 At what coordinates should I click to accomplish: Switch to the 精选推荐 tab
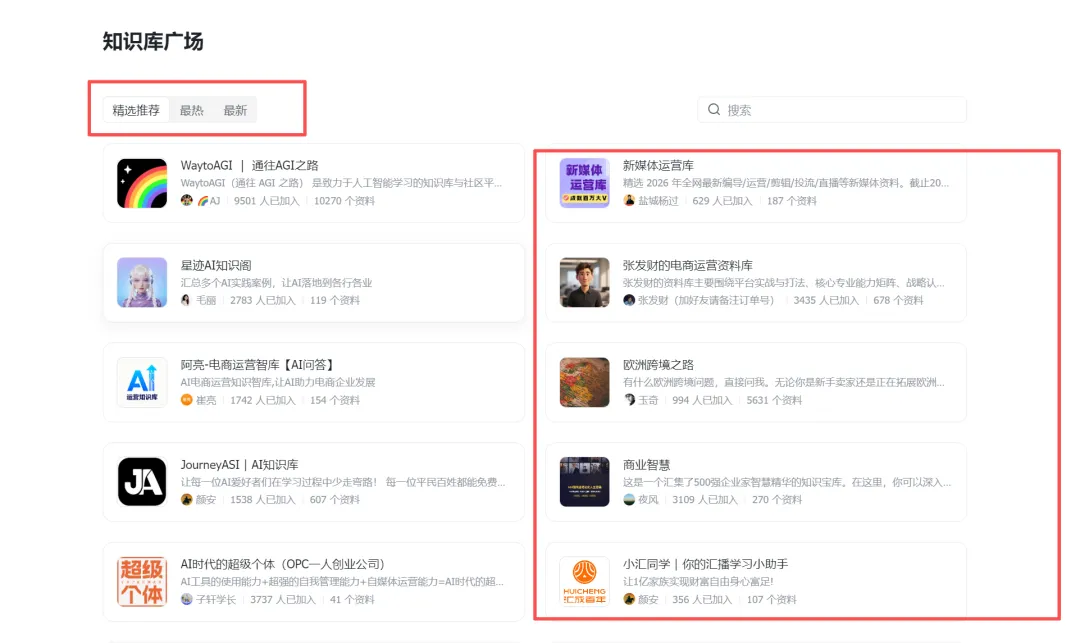[x=136, y=110]
